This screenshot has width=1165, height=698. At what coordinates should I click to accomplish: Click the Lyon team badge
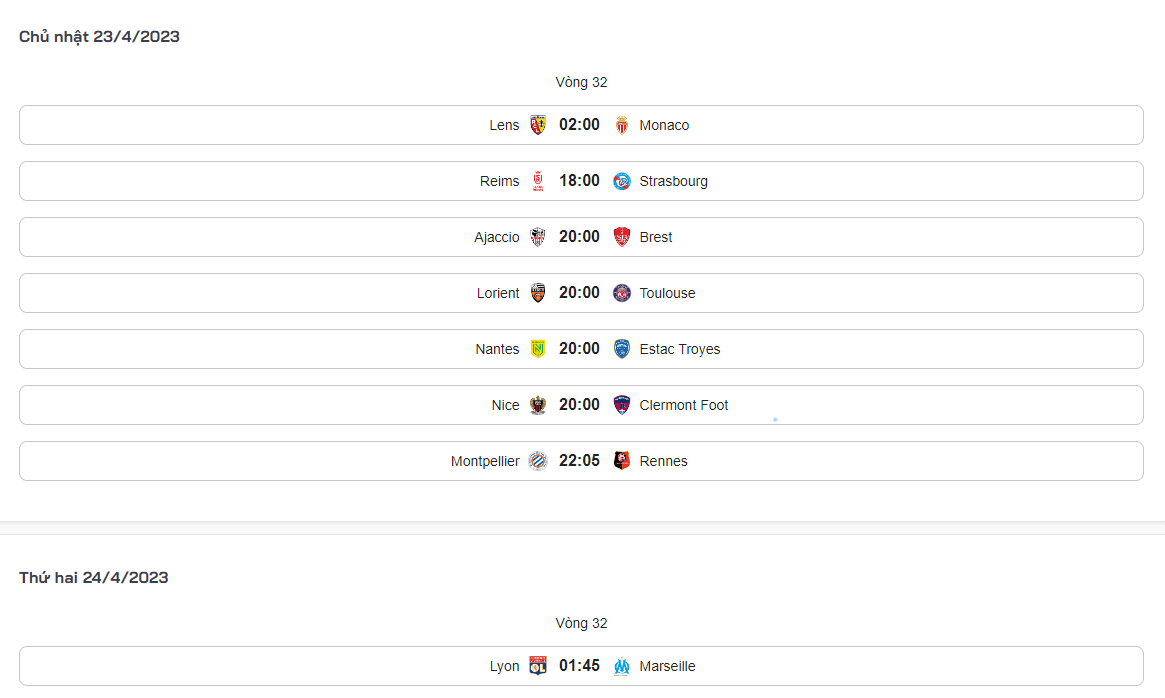point(538,666)
